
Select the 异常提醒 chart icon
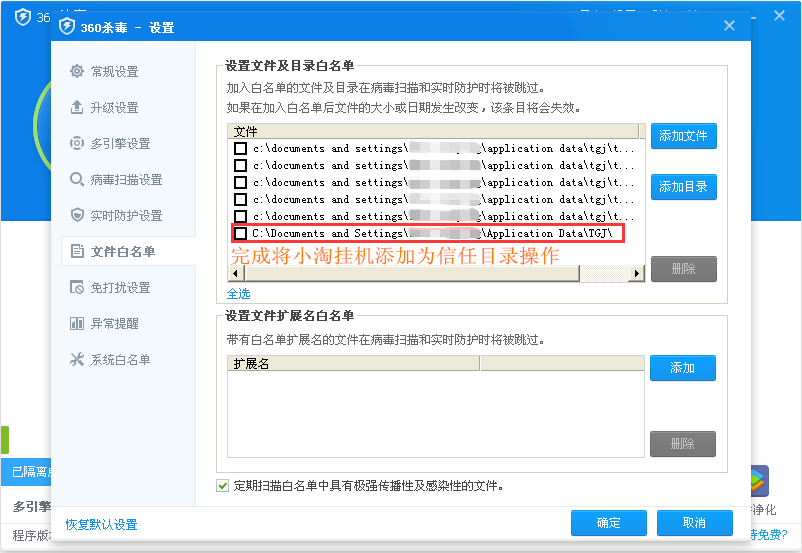coord(77,323)
